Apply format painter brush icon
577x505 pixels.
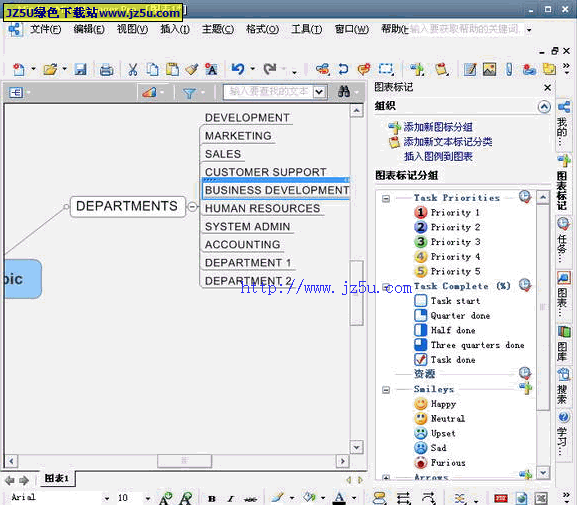point(191,69)
